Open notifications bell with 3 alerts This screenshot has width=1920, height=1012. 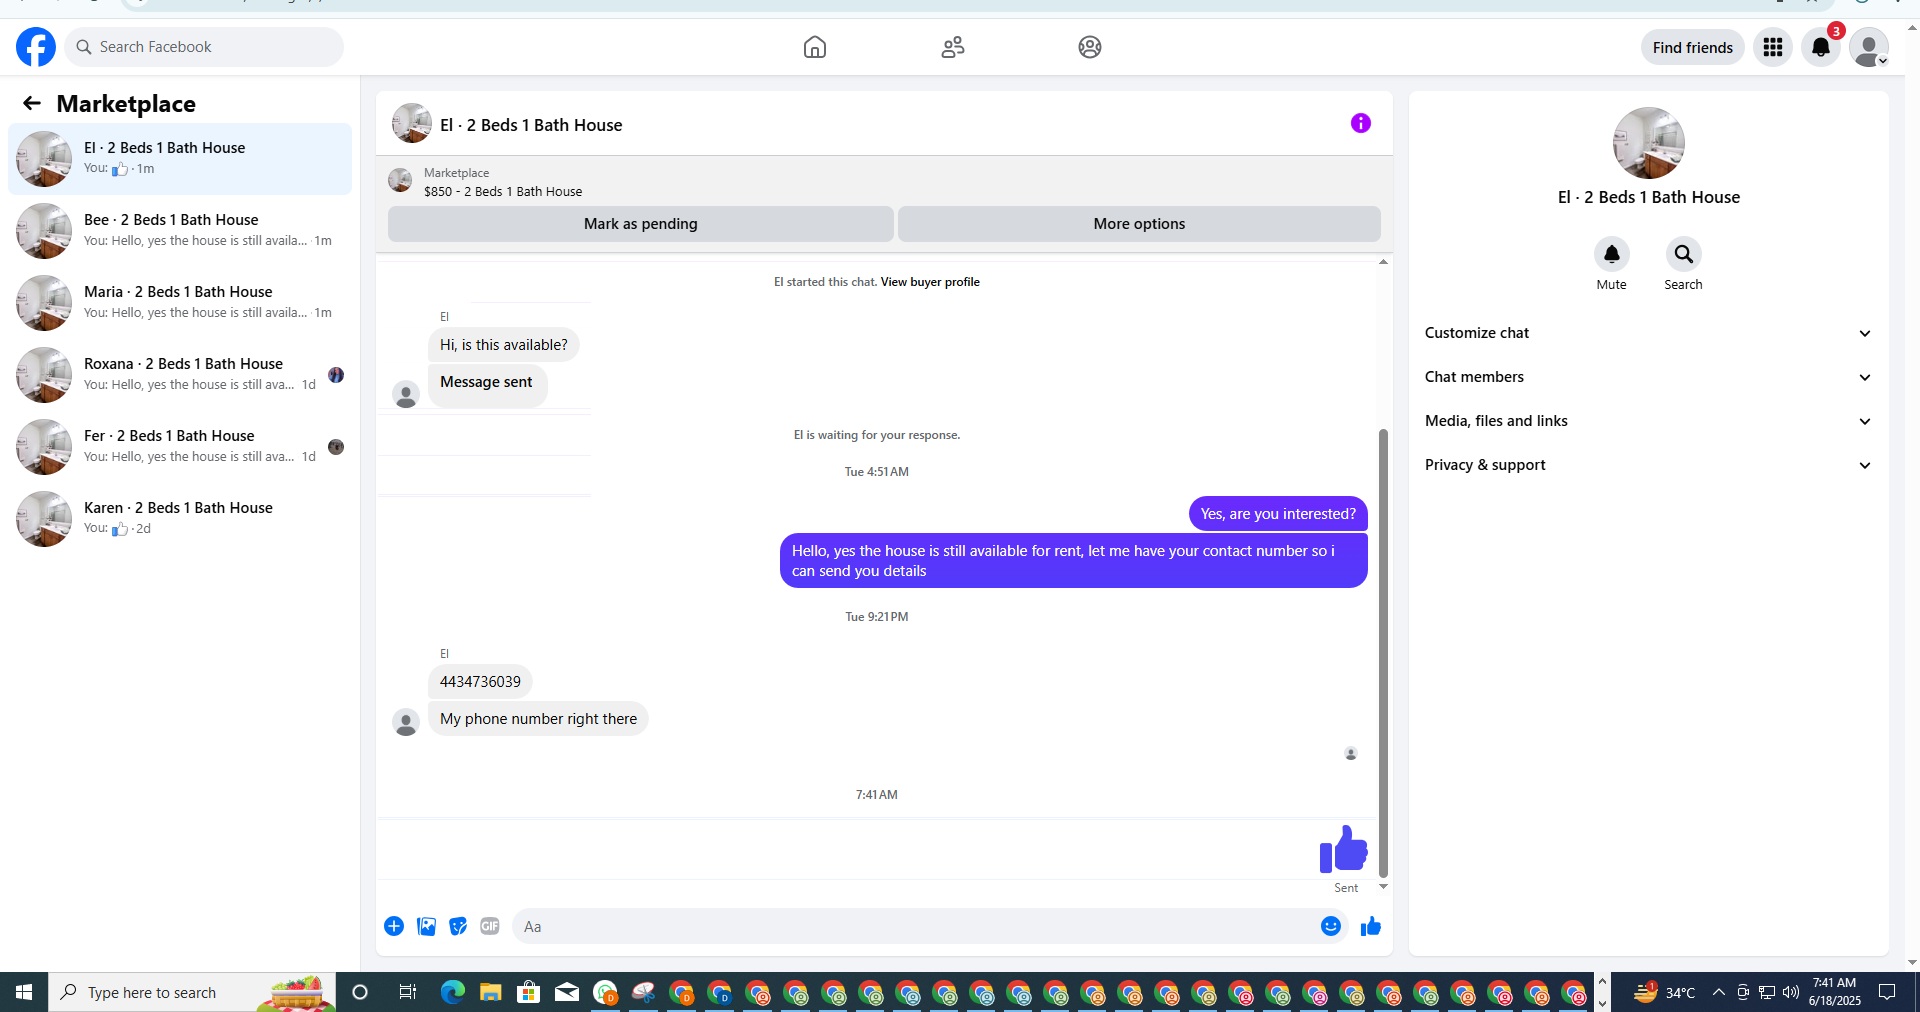click(x=1821, y=47)
